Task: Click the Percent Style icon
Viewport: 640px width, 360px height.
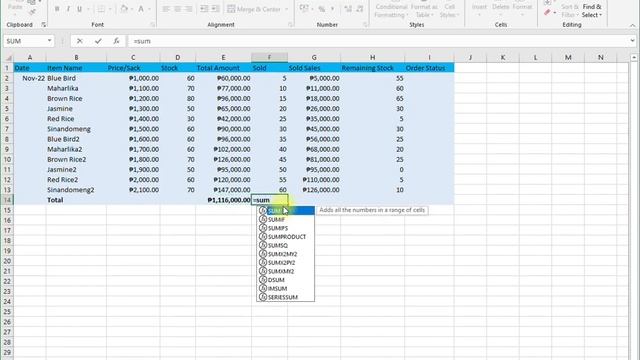Action: [x=322, y=9]
